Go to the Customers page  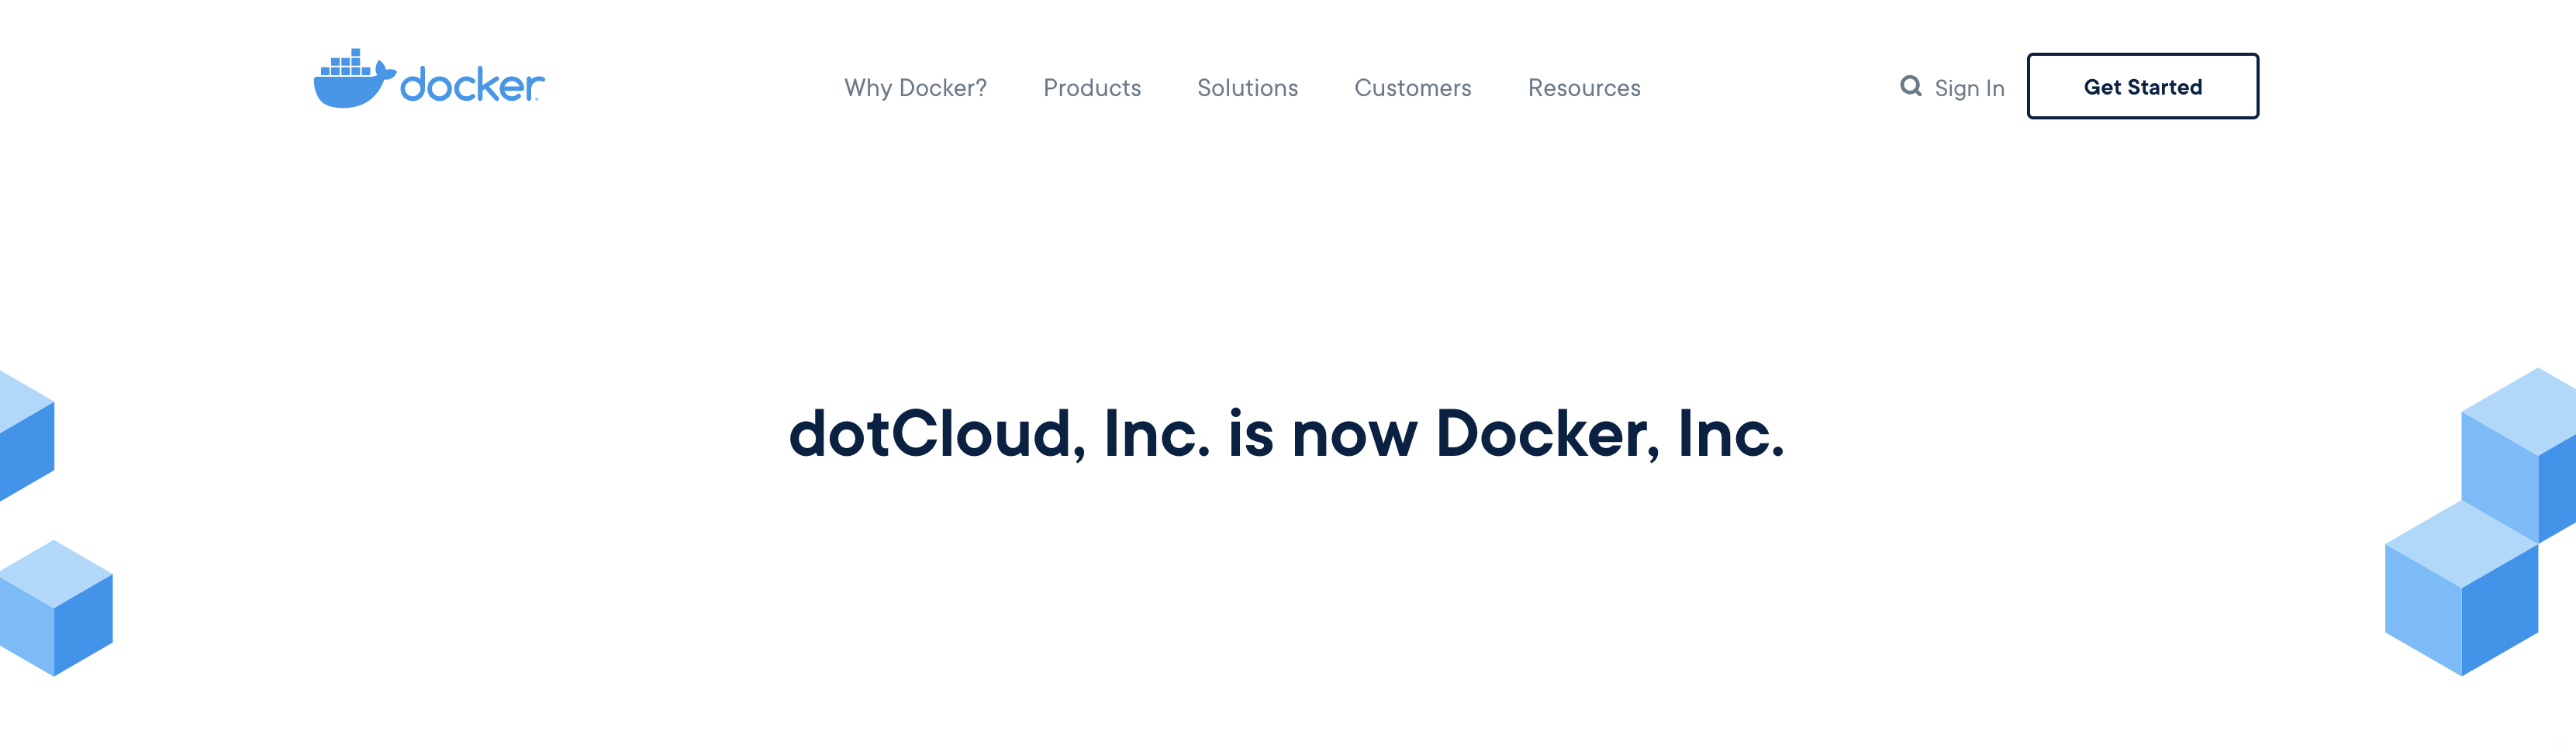[x=1412, y=88]
